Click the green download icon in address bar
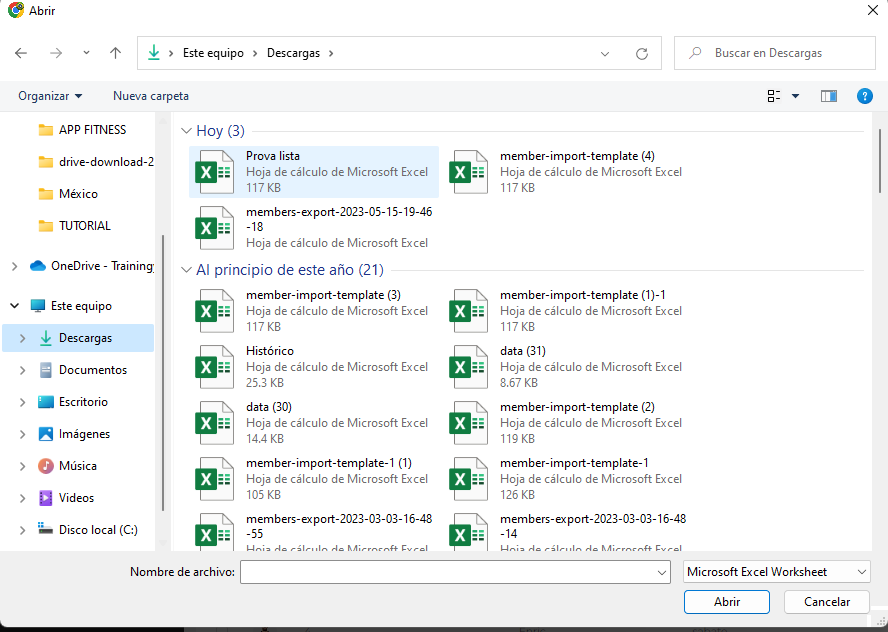This screenshot has height=632, width=888. pos(153,53)
